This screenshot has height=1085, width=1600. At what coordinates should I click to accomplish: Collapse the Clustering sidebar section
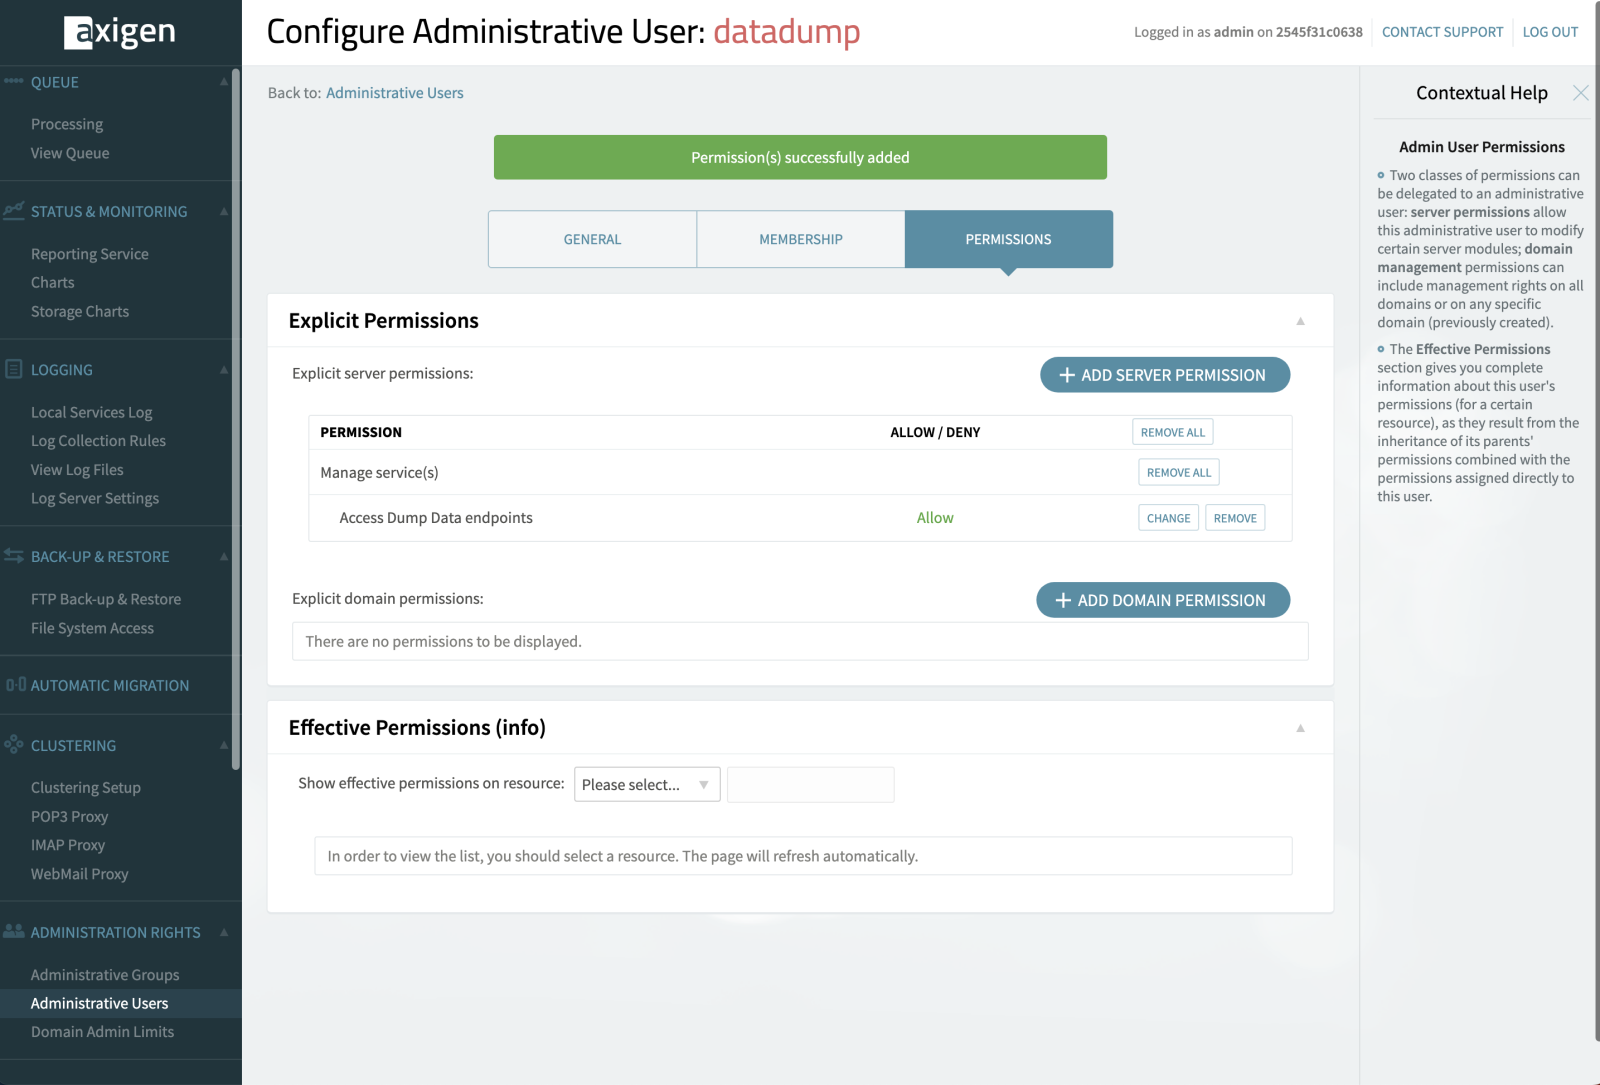click(224, 745)
